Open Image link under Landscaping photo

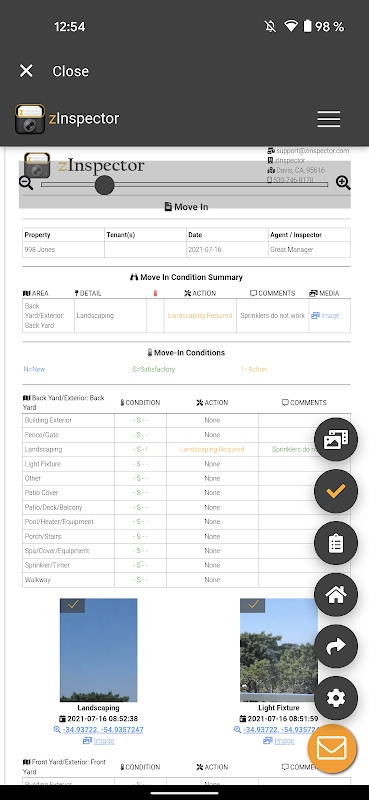[x=99, y=741]
